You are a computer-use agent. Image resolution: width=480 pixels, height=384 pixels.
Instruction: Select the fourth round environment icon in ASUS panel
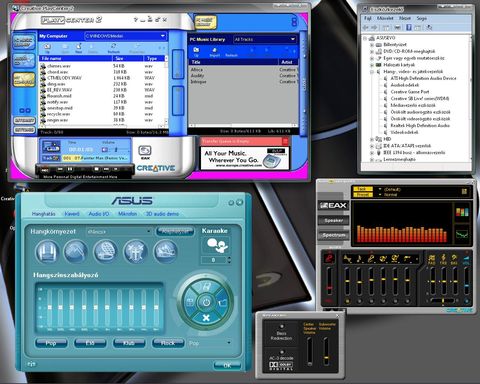(135, 252)
